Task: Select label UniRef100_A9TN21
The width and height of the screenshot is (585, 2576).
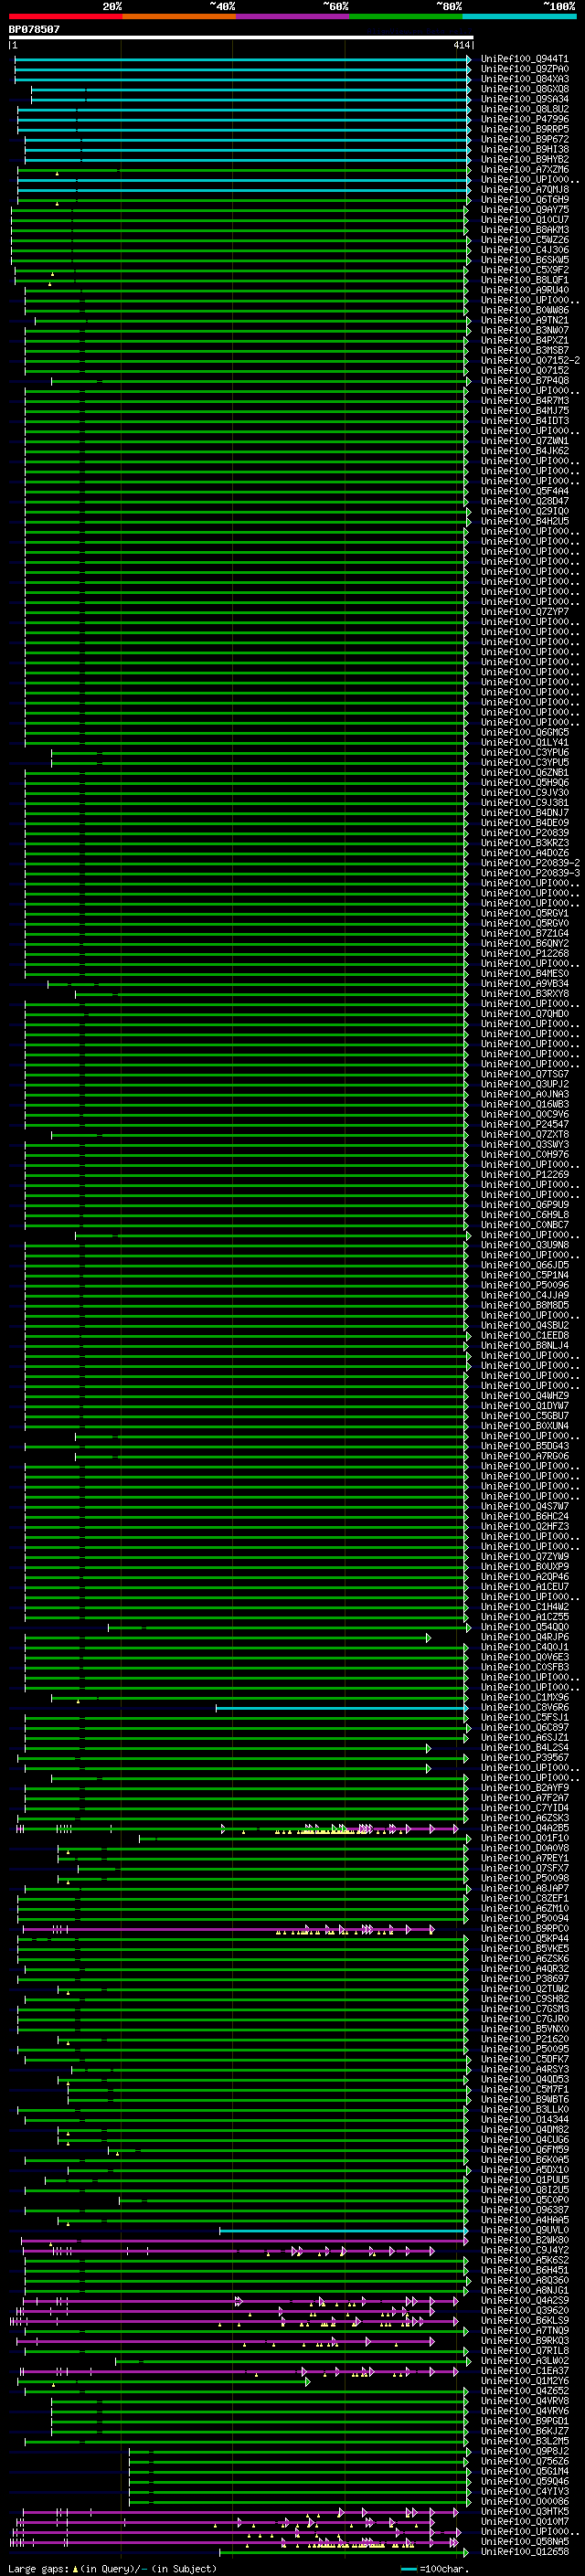Action: [524, 320]
